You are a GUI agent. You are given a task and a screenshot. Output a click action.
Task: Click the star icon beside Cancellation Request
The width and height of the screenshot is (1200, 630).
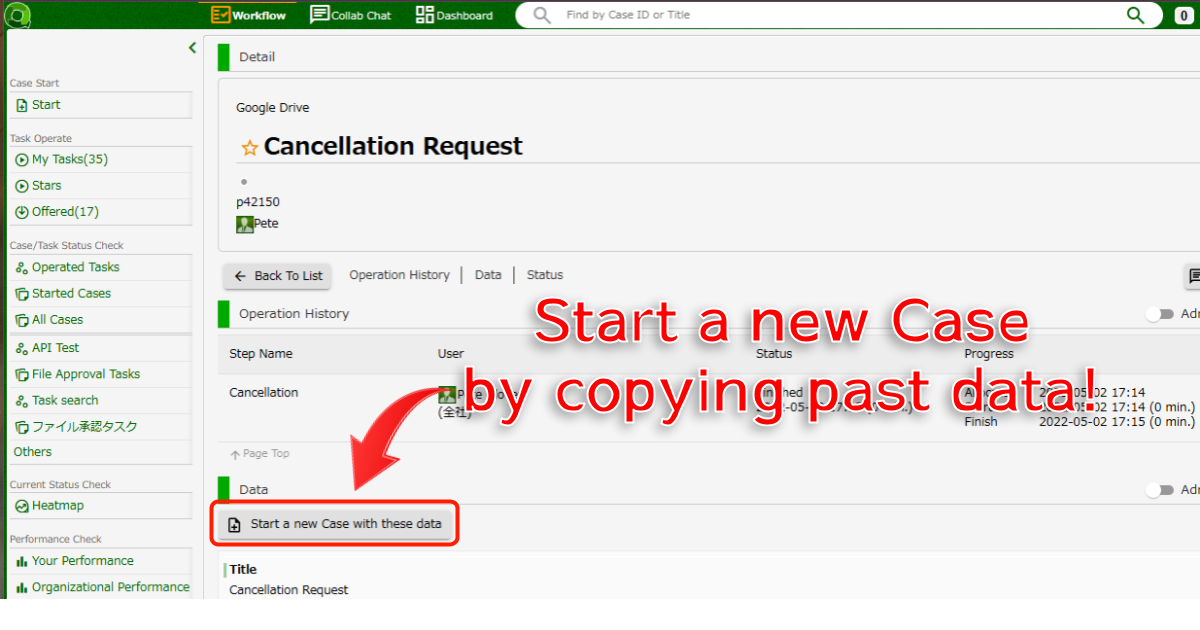pyautogui.click(x=250, y=147)
